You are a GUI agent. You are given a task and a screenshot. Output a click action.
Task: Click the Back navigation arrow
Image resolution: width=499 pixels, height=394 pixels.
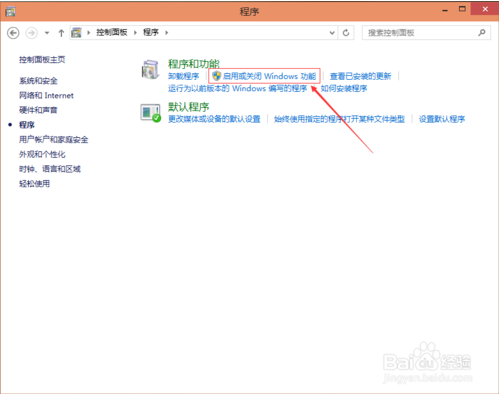point(13,33)
